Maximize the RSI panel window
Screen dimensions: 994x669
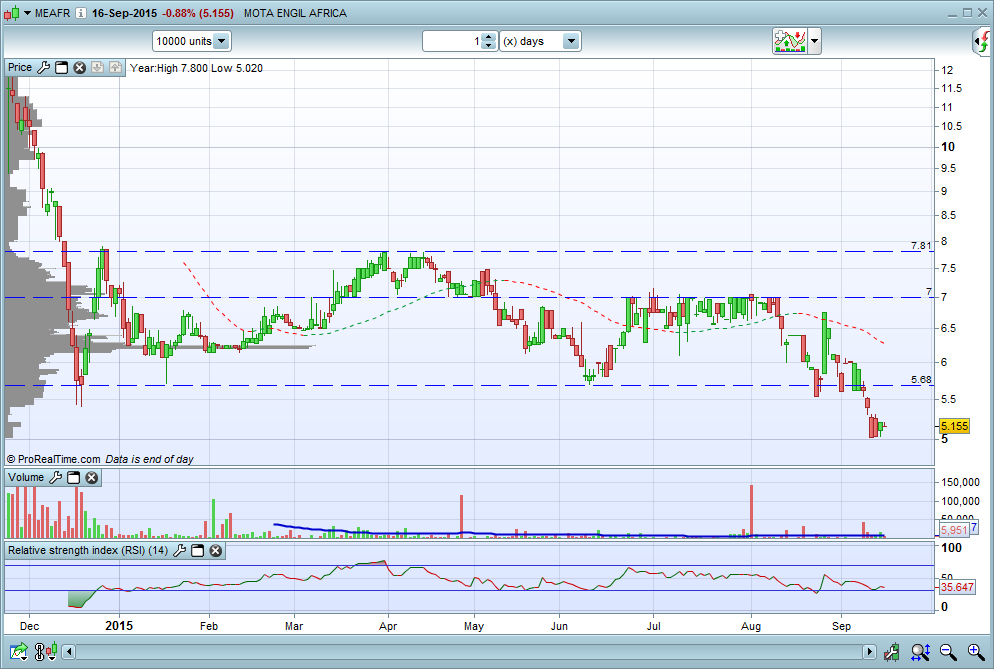[x=198, y=551]
